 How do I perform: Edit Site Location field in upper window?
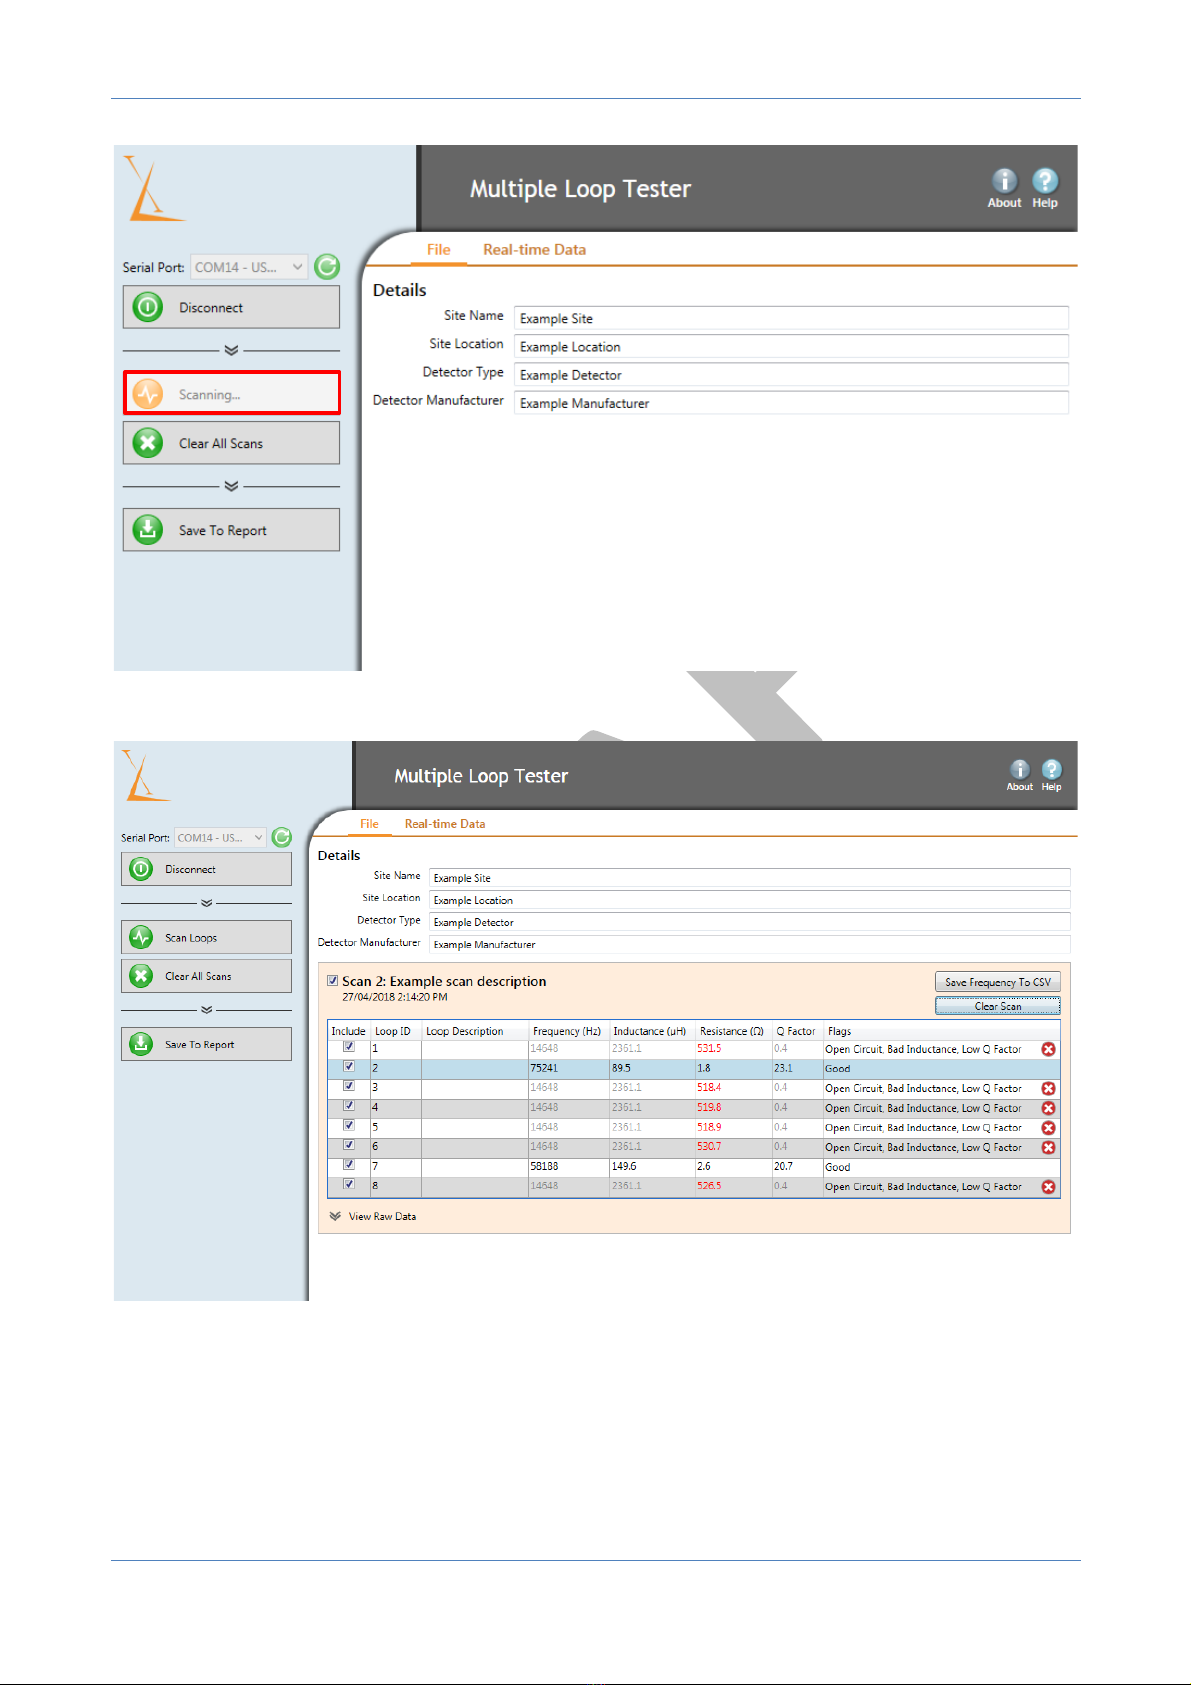coord(791,346)
